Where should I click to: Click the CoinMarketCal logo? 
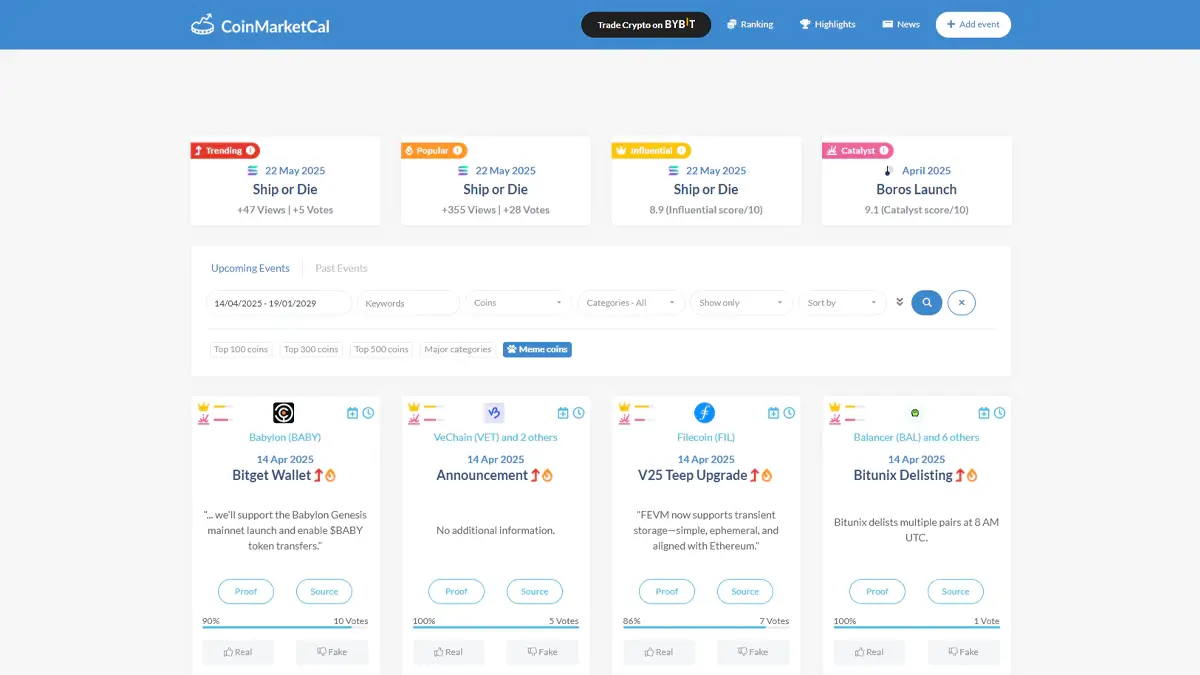pyautogui.click(x=260, y=25)
